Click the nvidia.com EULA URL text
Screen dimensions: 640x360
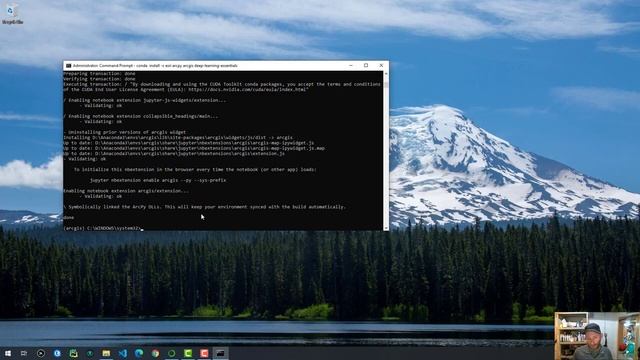coord(248,89)
